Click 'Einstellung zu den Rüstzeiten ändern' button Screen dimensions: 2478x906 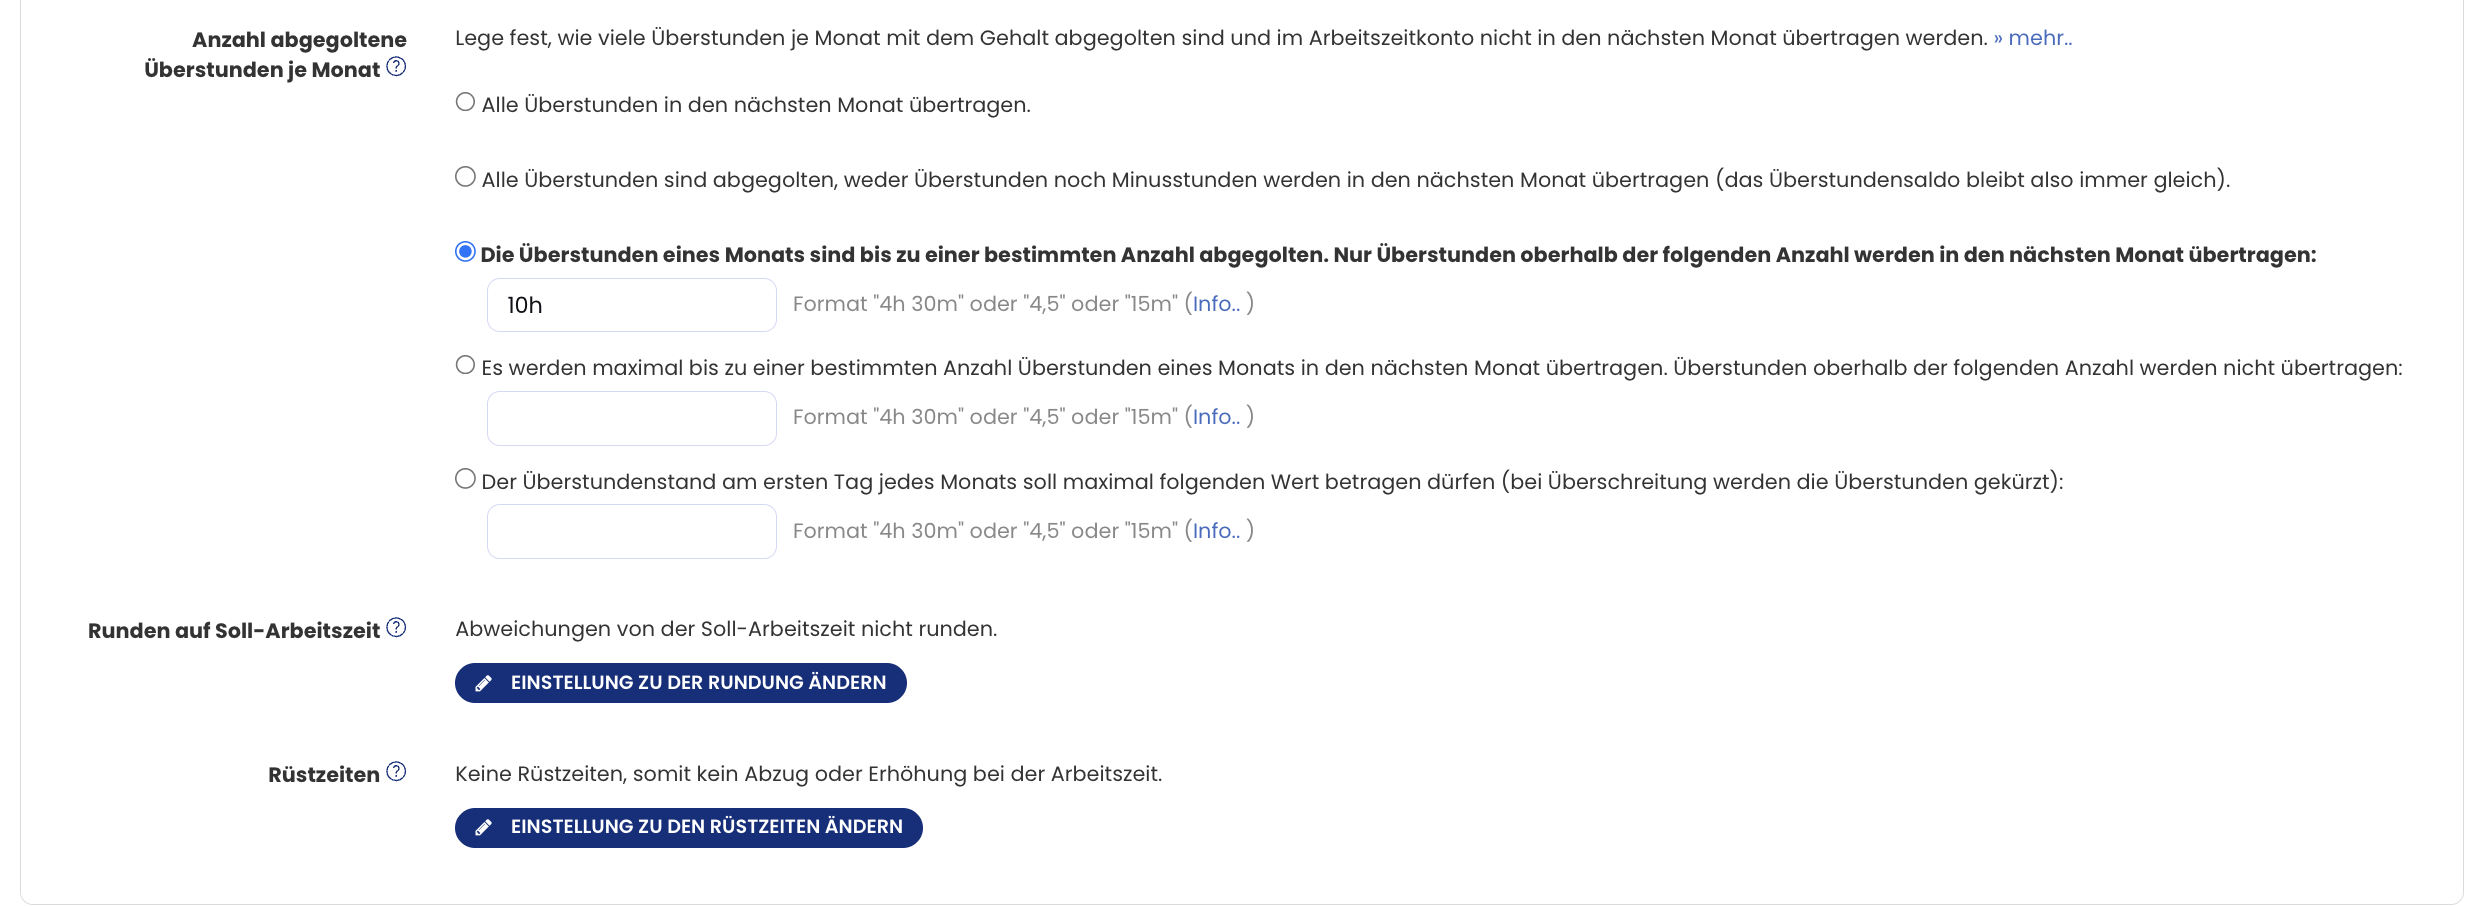click(x=688, y=828)
